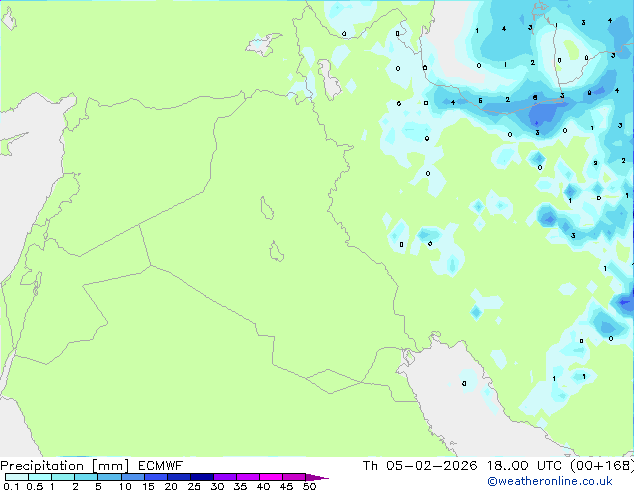Click the '(00+168)' forecast hour text
The height and width of the screenshot is (490, 634).
click(x=602, y=466)
